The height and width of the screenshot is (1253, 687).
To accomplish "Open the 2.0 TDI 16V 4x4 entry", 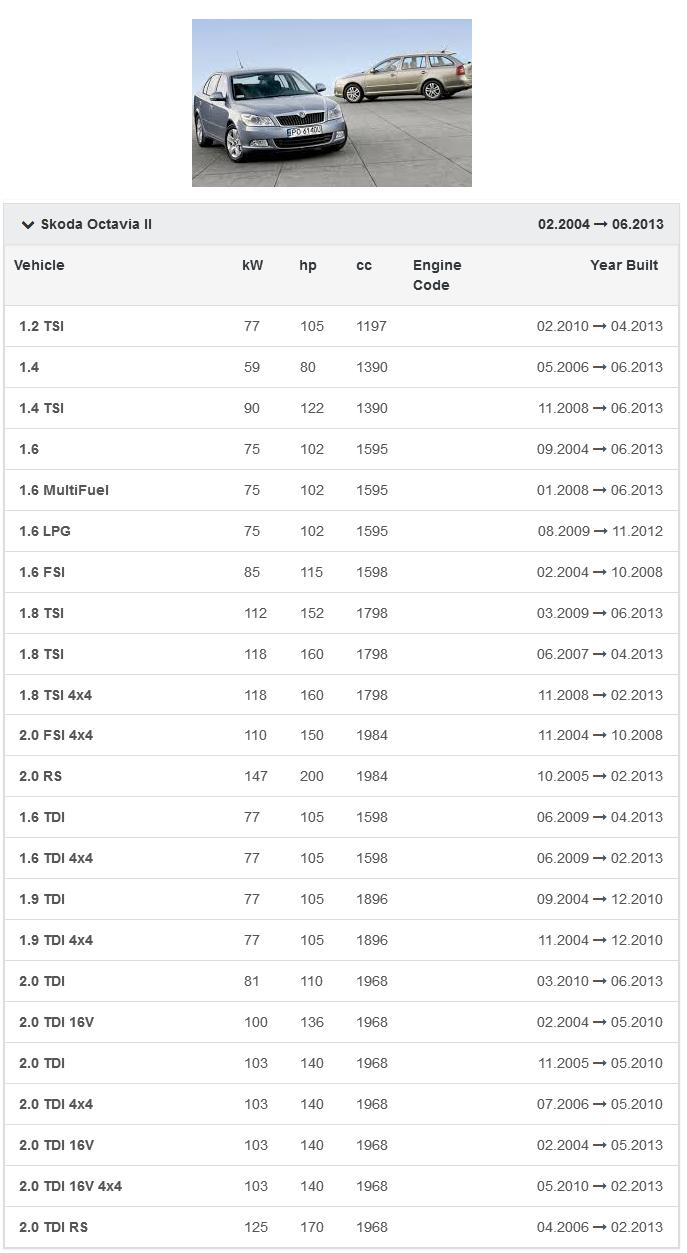I will pos(71,1186).
